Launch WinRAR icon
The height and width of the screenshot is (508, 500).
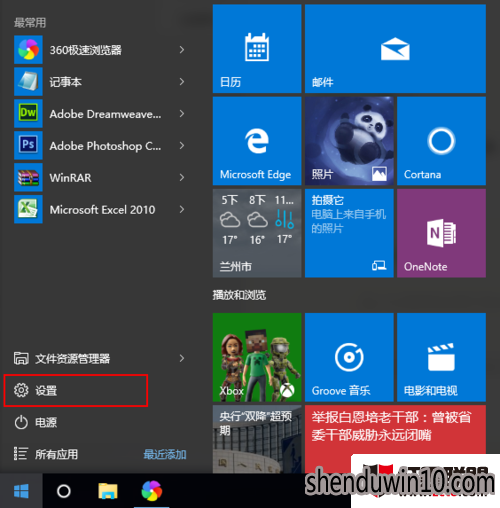28,177
